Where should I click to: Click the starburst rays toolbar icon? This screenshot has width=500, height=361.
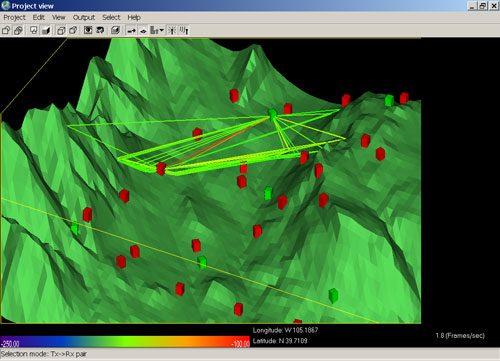172,31
